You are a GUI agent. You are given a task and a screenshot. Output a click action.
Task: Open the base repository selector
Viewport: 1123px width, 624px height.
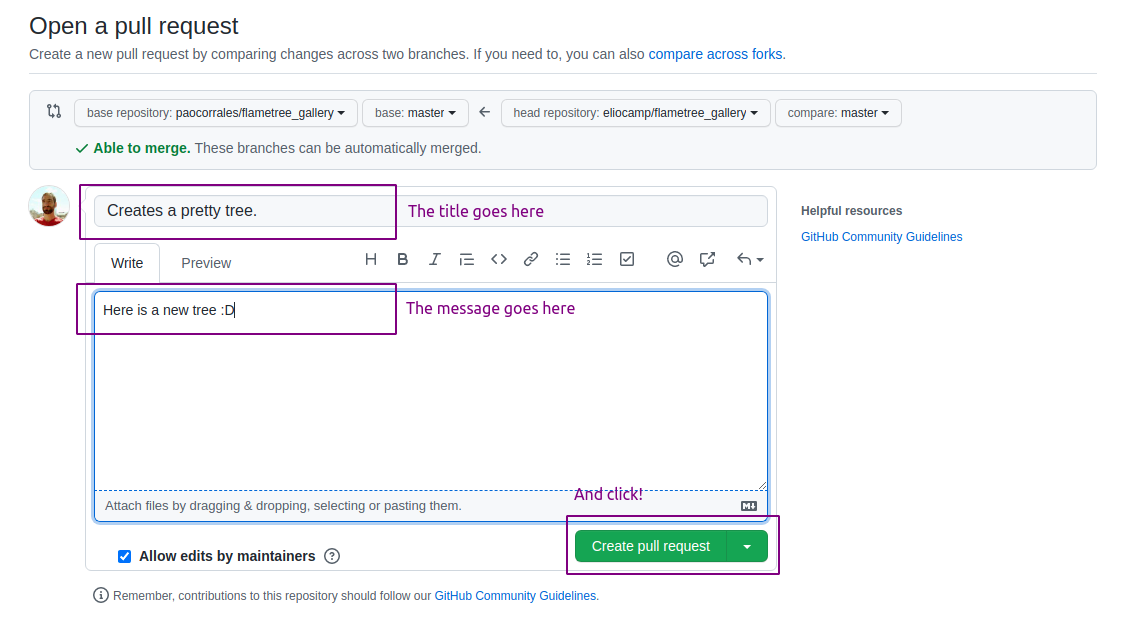tap(215, 113)
